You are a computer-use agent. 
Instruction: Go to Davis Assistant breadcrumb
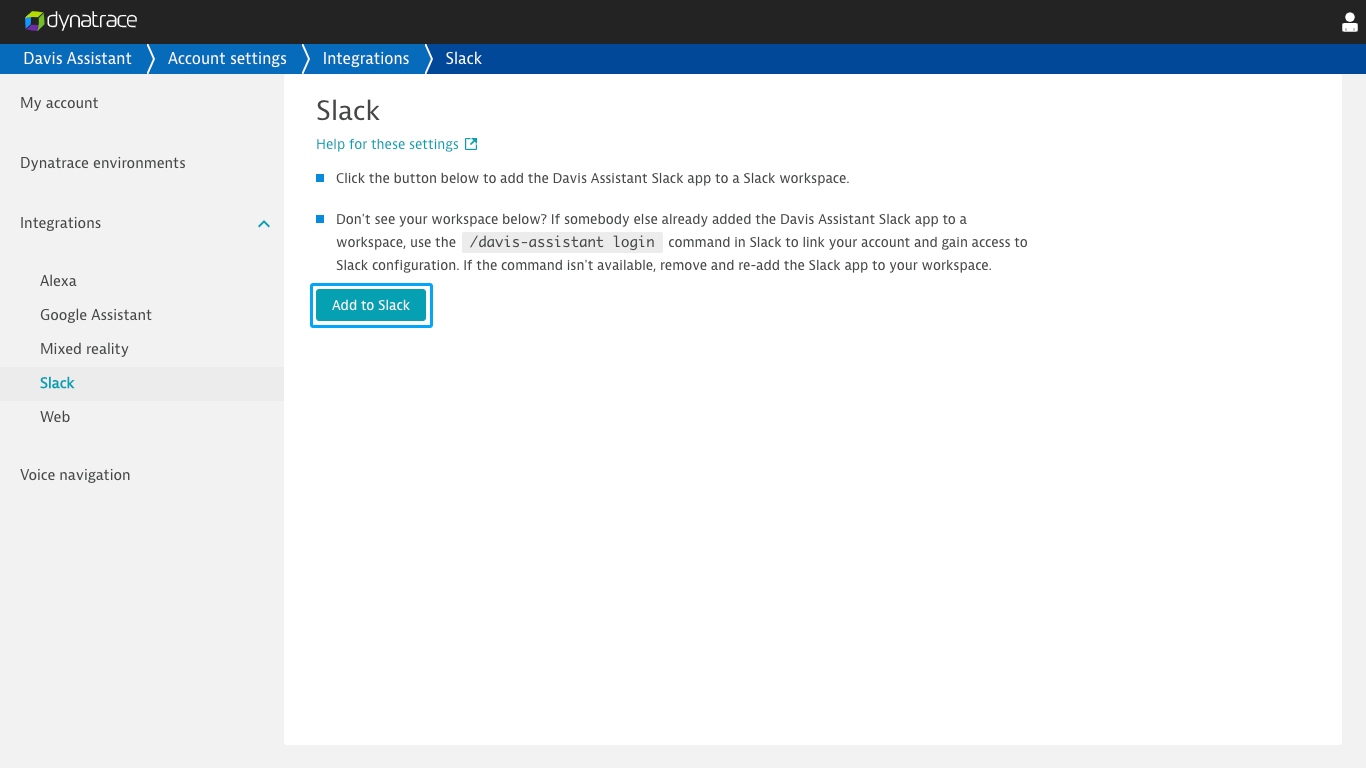[77, 58]
